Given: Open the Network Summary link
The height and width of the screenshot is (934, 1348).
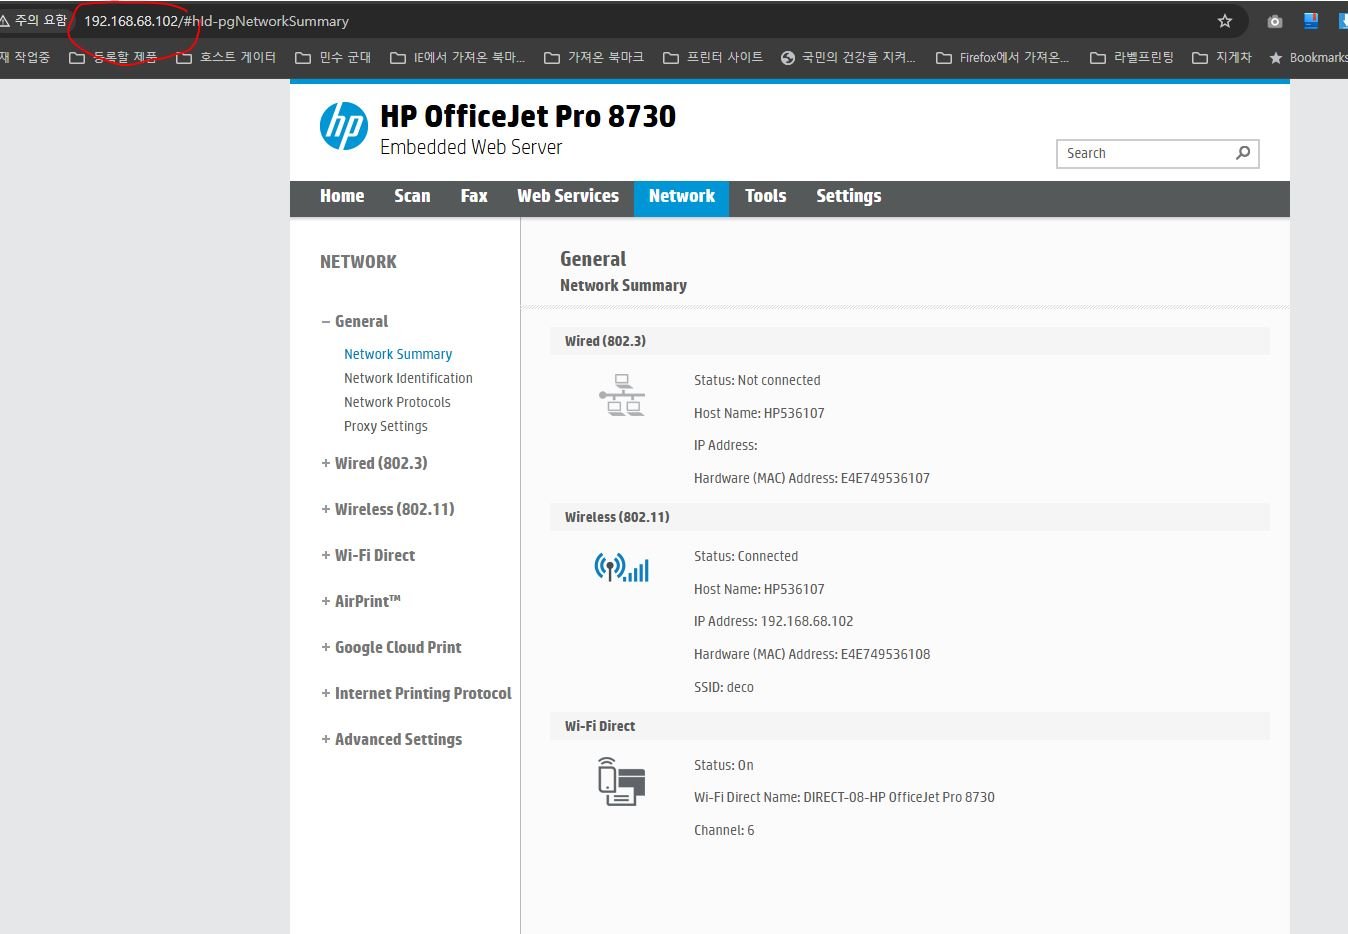Looking at the screenshot, I should [x=398, y=354].
